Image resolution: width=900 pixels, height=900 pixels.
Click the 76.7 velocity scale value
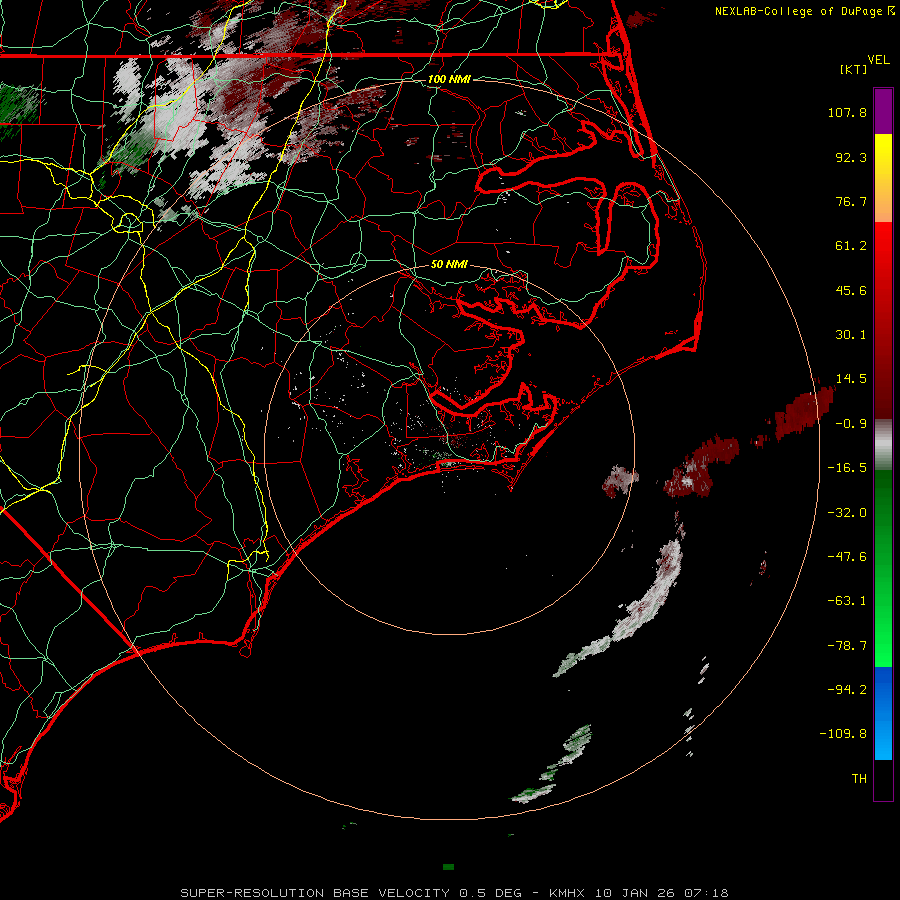851,201
